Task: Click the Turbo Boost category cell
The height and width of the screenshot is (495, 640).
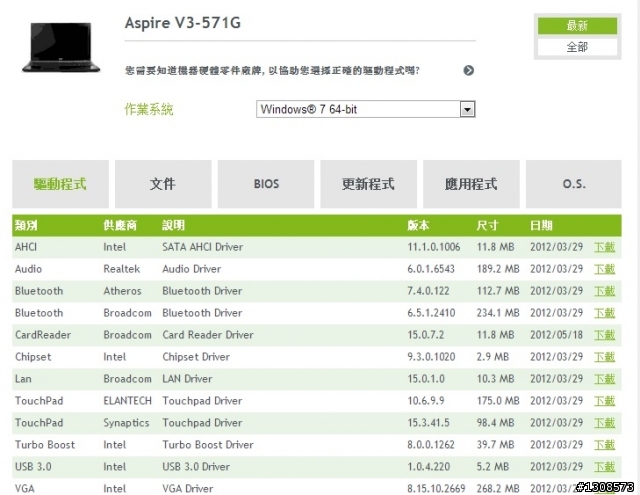Action: (45, 445)
